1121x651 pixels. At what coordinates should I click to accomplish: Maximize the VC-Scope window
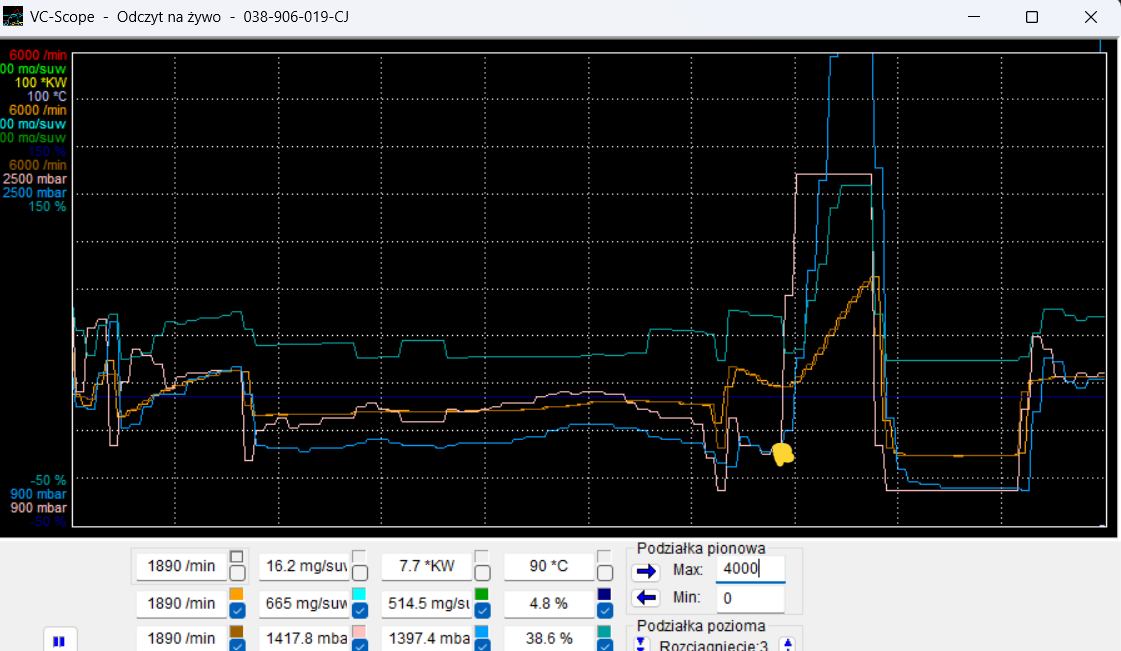[x=1032, y=17]
